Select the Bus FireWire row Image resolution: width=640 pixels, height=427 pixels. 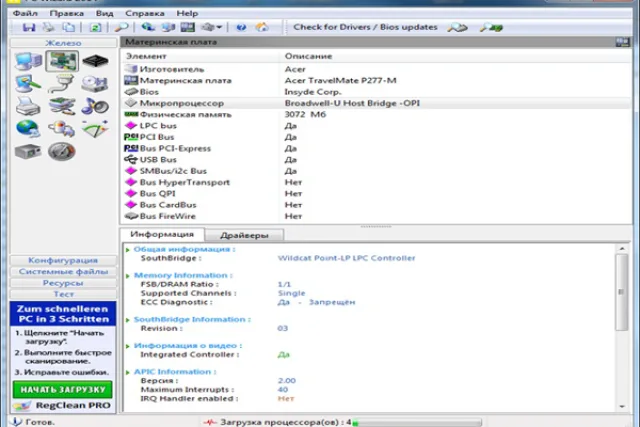[376, 216]
